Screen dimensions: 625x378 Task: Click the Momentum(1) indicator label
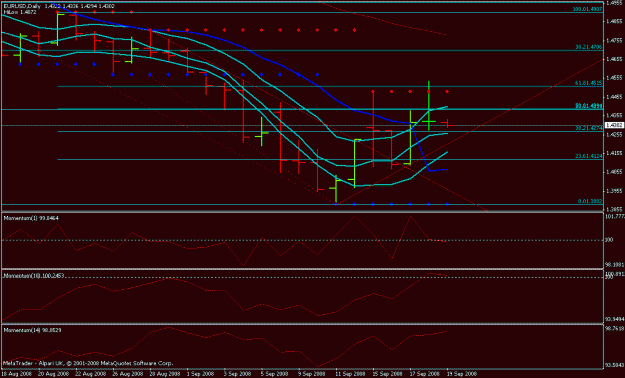pos(31,218)
